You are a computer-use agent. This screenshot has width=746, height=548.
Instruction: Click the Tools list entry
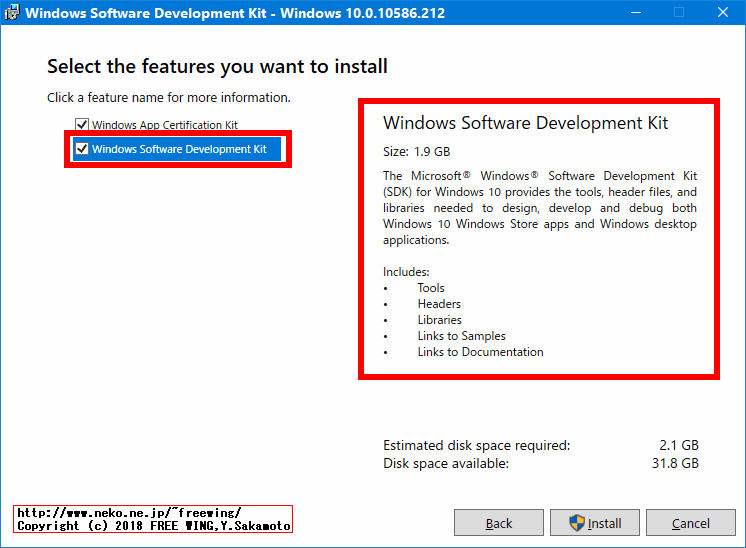[x=431, y=288]
